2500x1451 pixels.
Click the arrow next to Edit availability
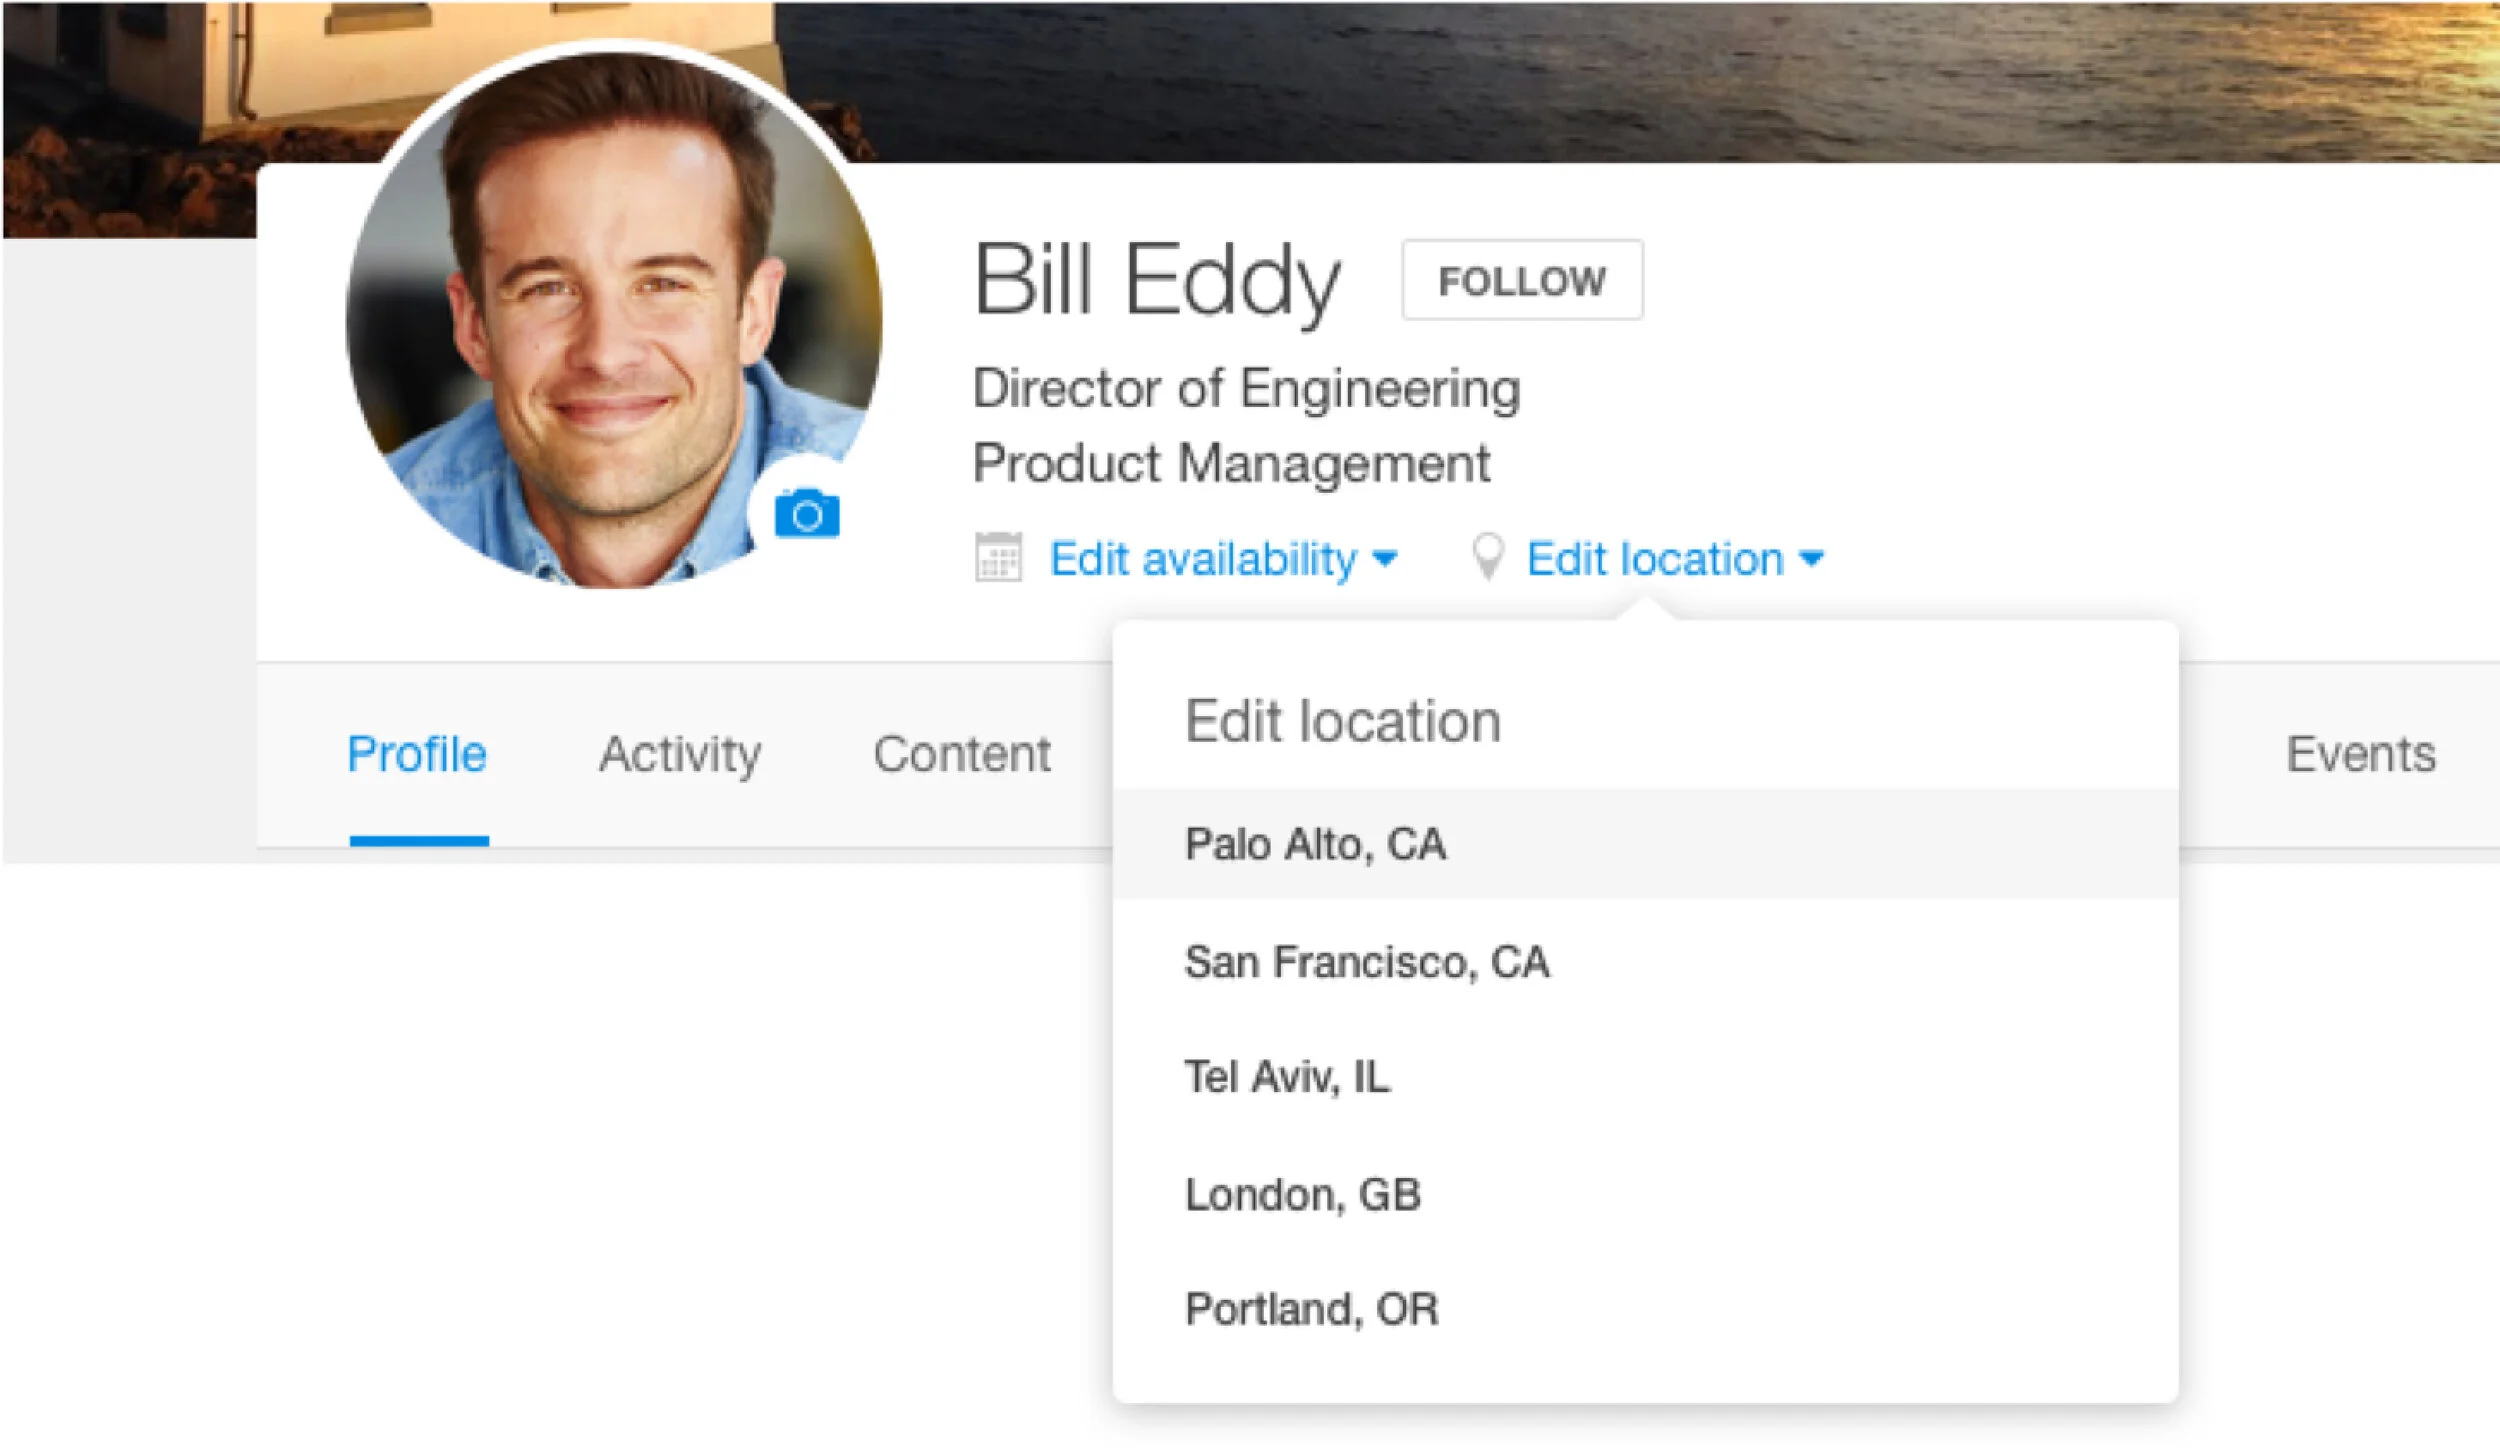pos(1385,559)
